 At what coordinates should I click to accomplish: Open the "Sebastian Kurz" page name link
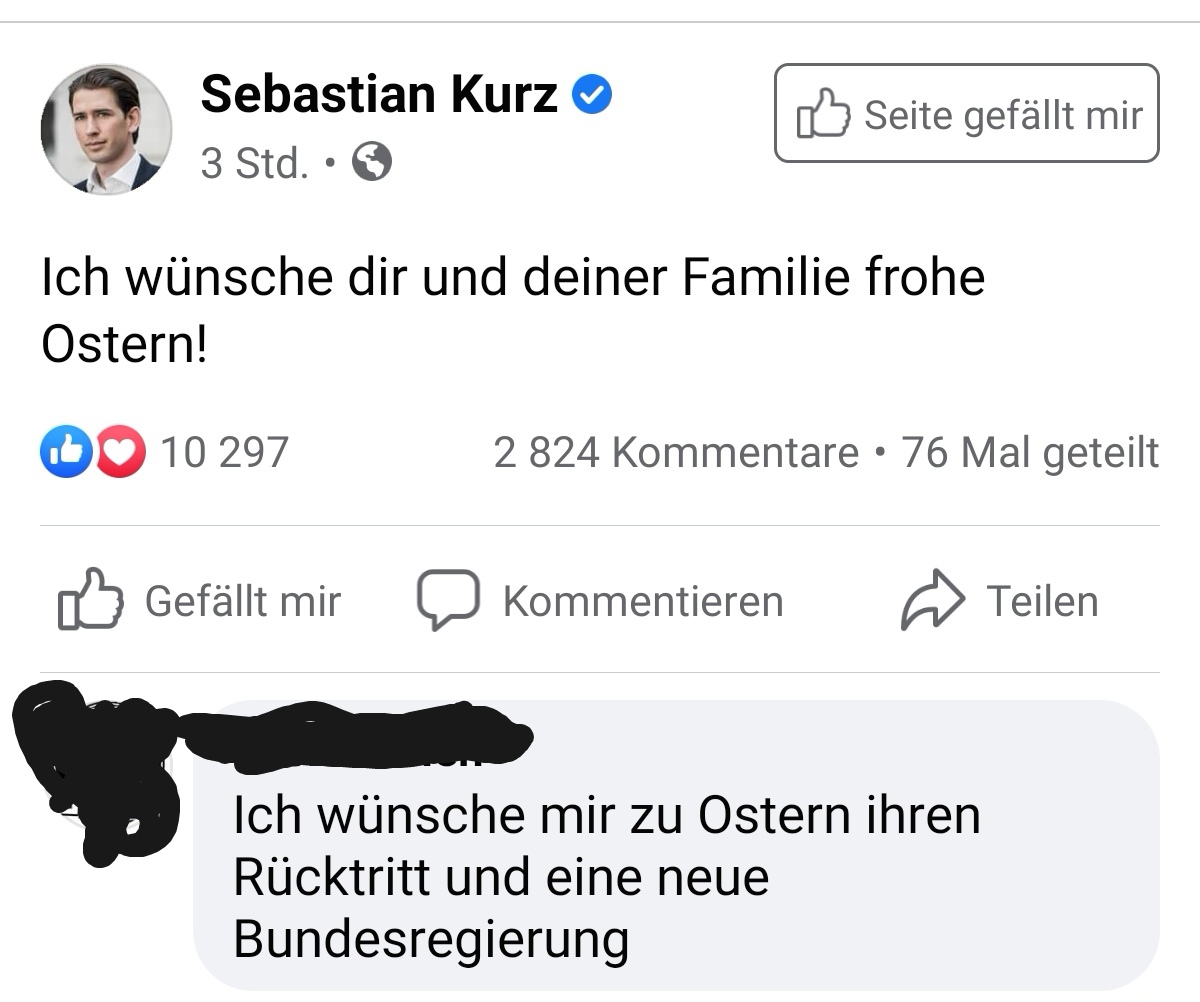coord(379,95)
